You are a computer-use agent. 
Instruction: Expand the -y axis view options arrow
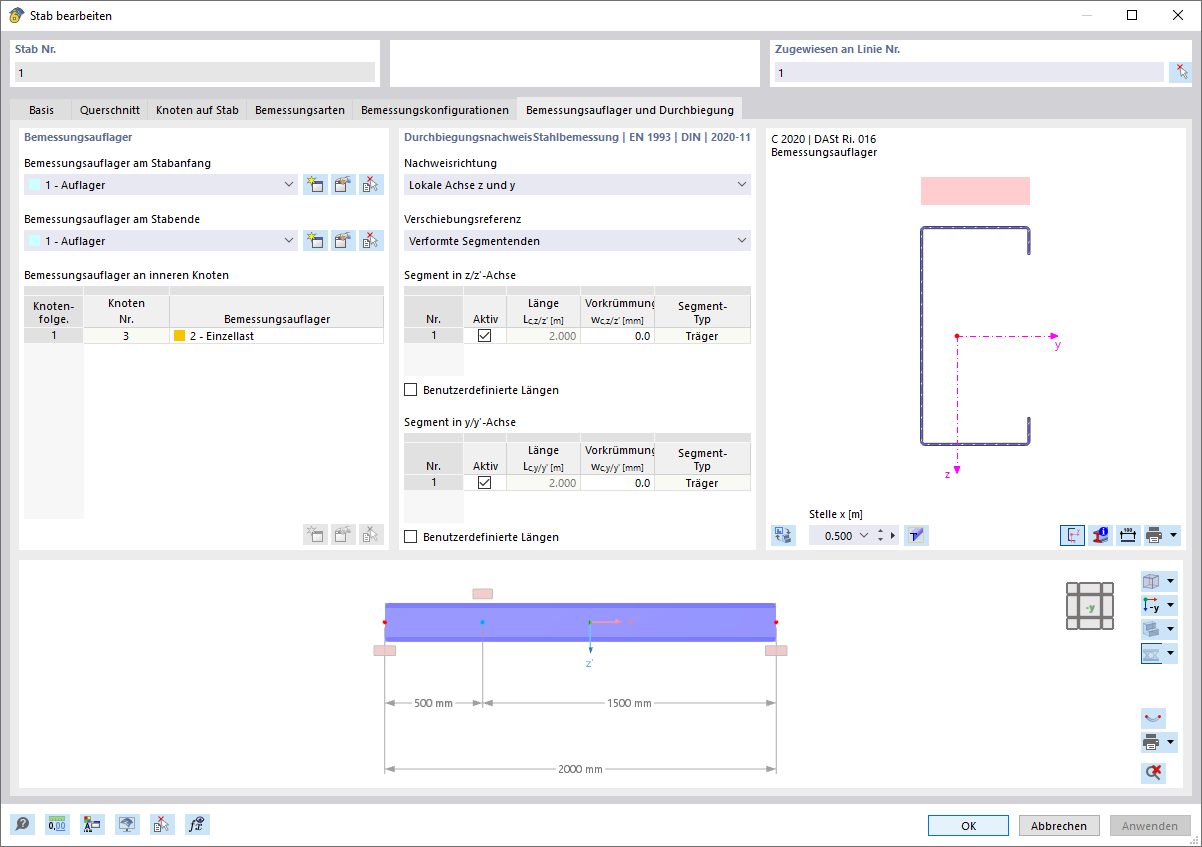pyautogui.click(x=1171, y=605)
